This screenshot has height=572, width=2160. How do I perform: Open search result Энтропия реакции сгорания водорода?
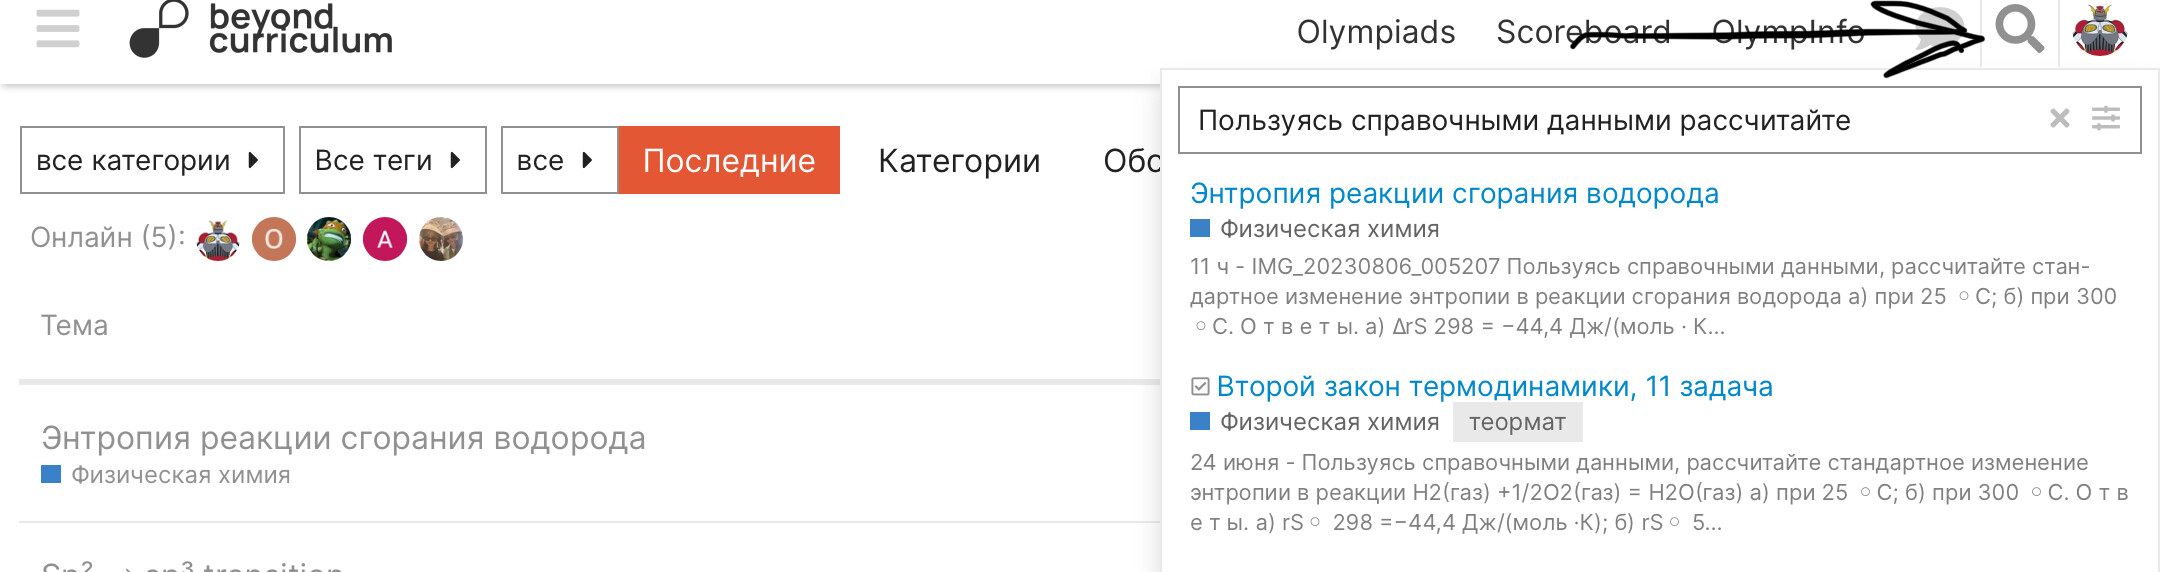tap(1454, 193)
